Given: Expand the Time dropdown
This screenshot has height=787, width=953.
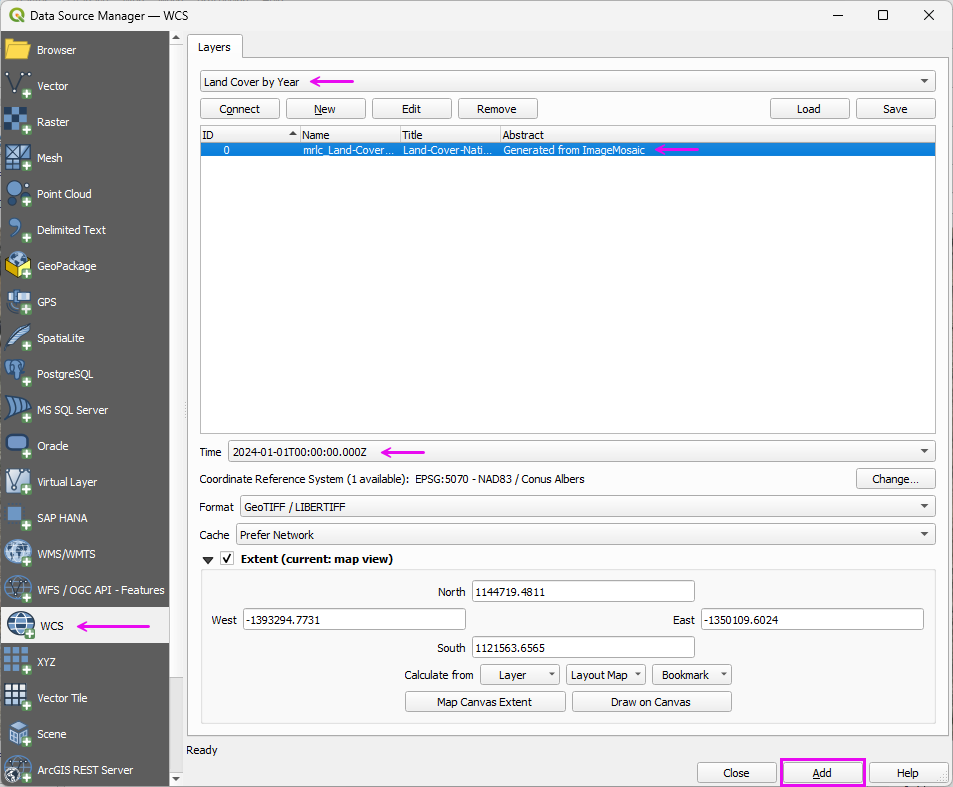Looking at the screenshot, I should click(x=581, y=452).
